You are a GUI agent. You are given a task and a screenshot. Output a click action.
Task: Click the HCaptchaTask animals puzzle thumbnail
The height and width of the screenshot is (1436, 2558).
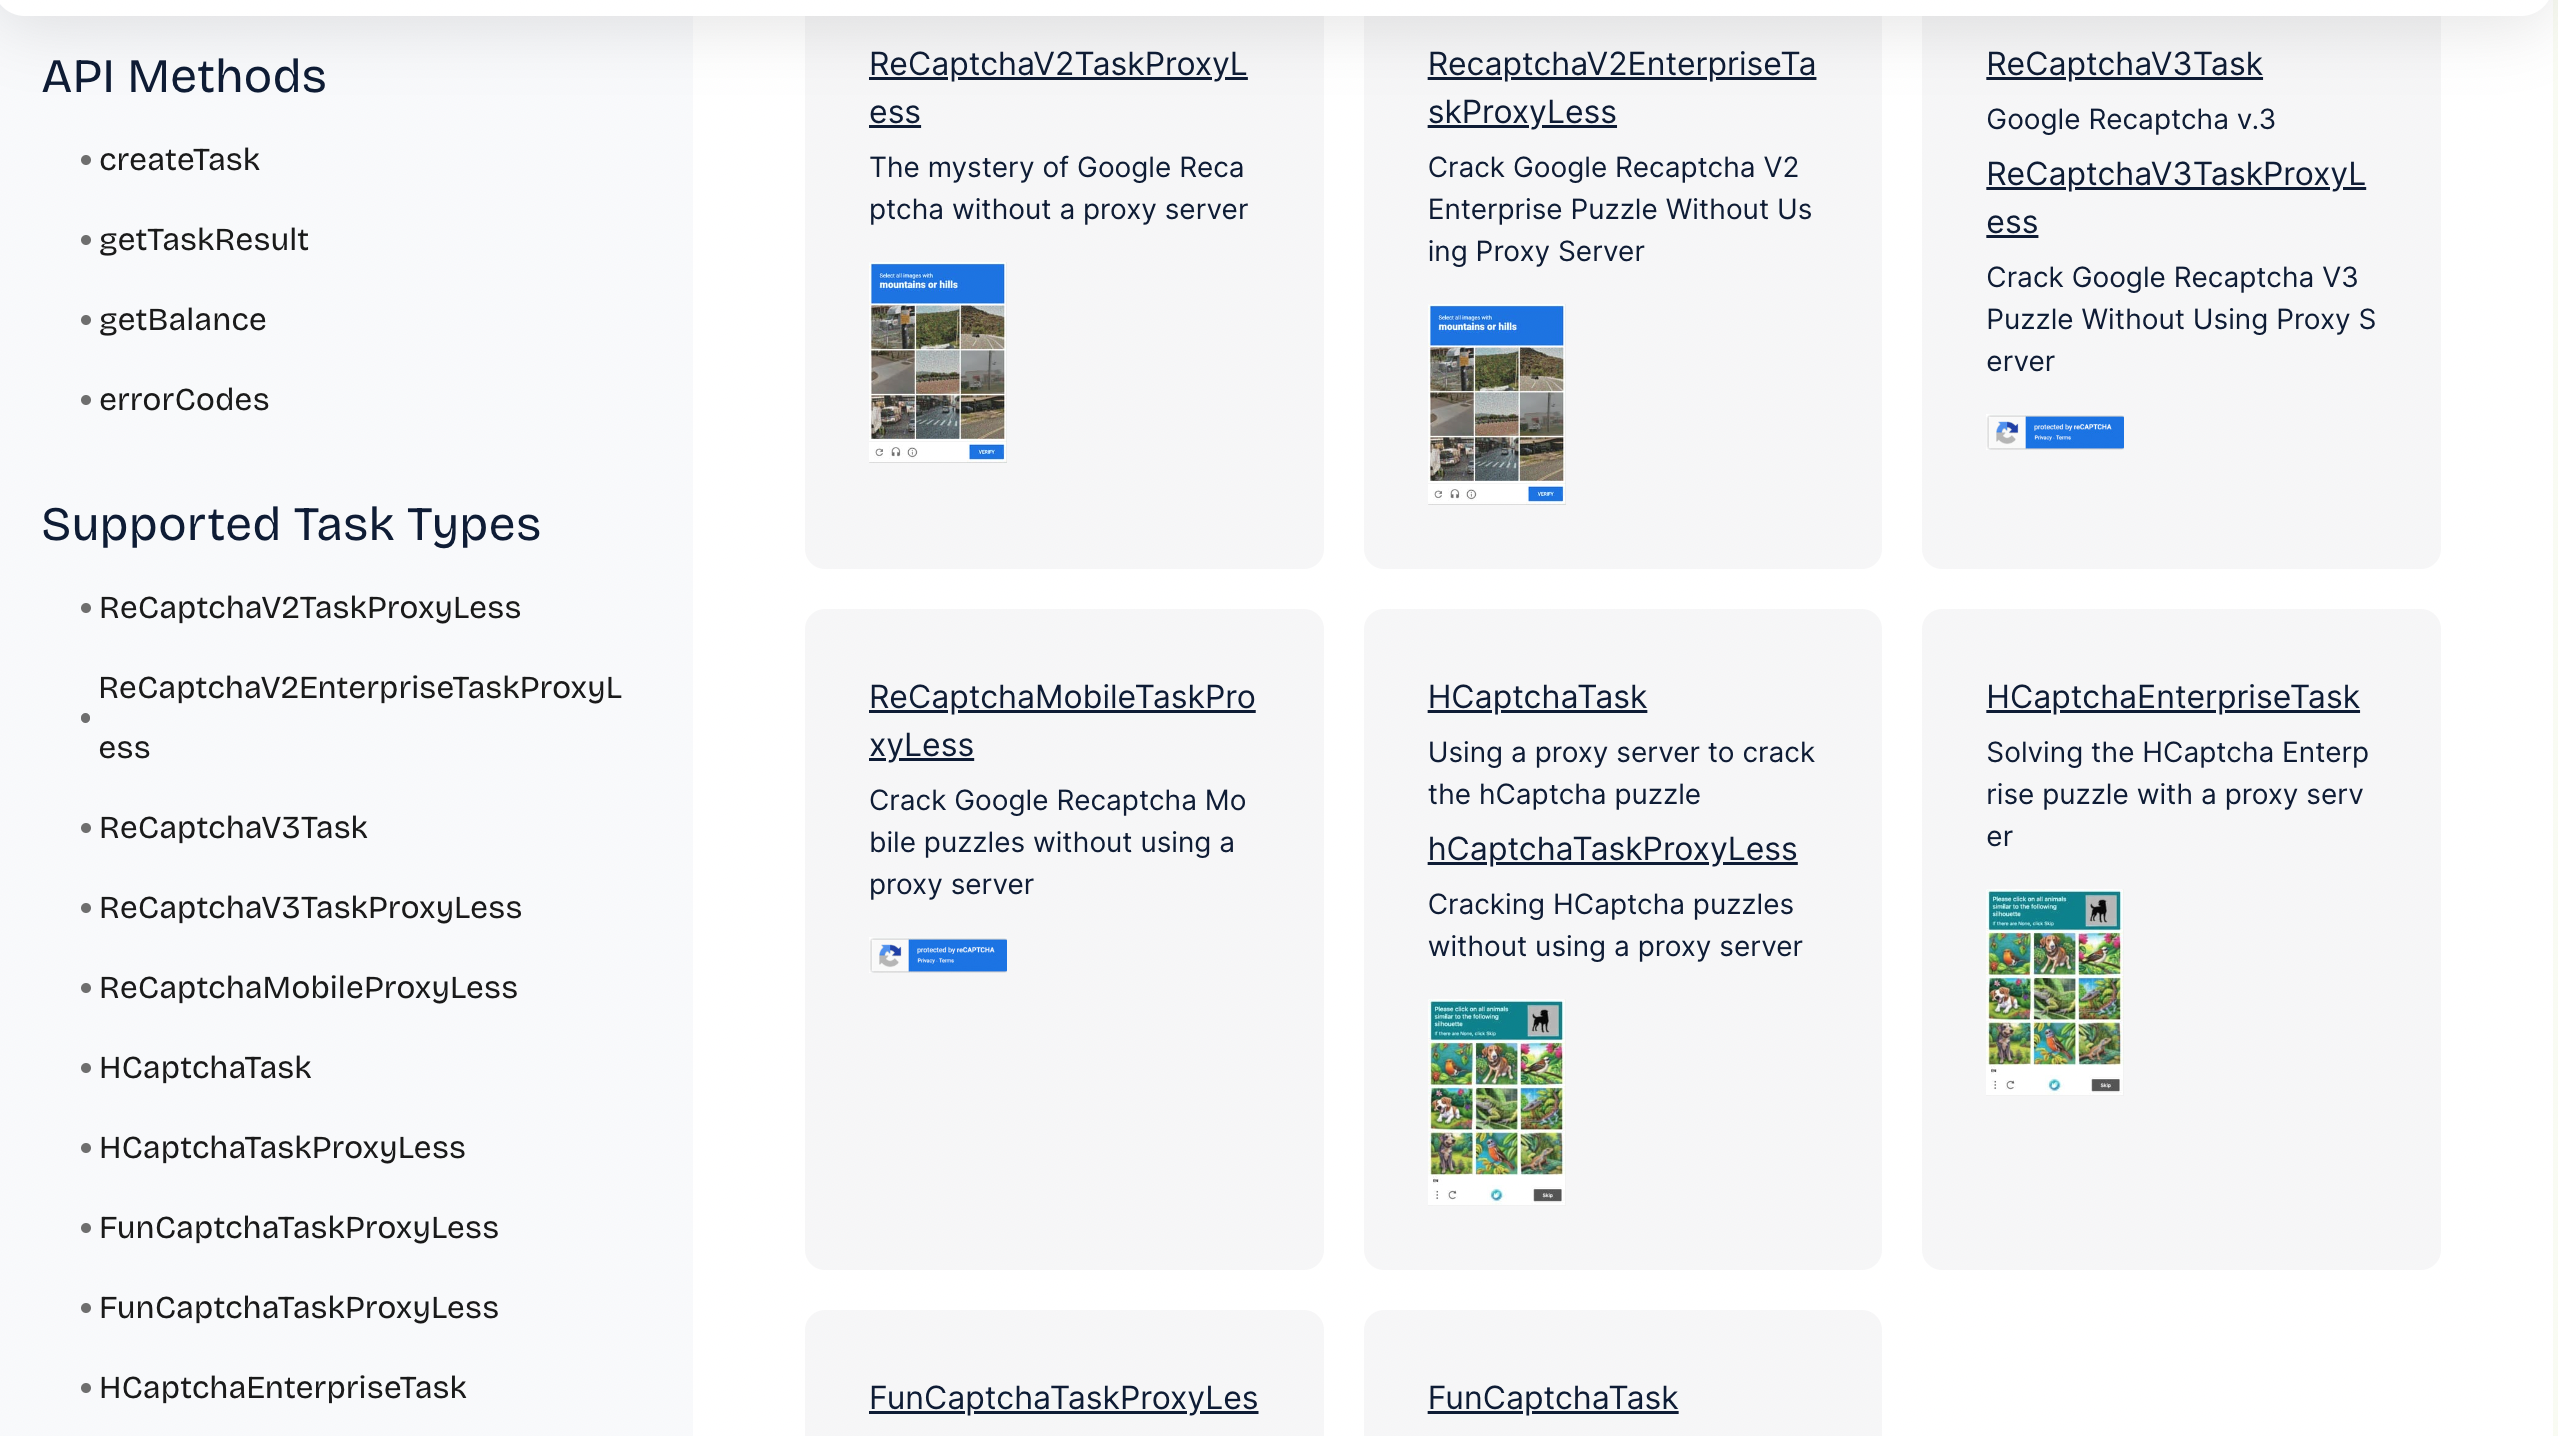click(1496, 1103)
